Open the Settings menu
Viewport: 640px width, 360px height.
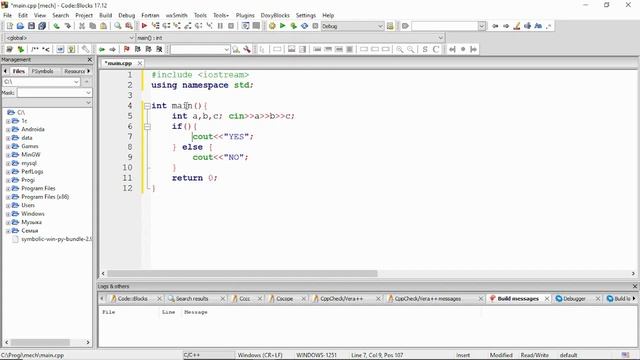(306, 15)
